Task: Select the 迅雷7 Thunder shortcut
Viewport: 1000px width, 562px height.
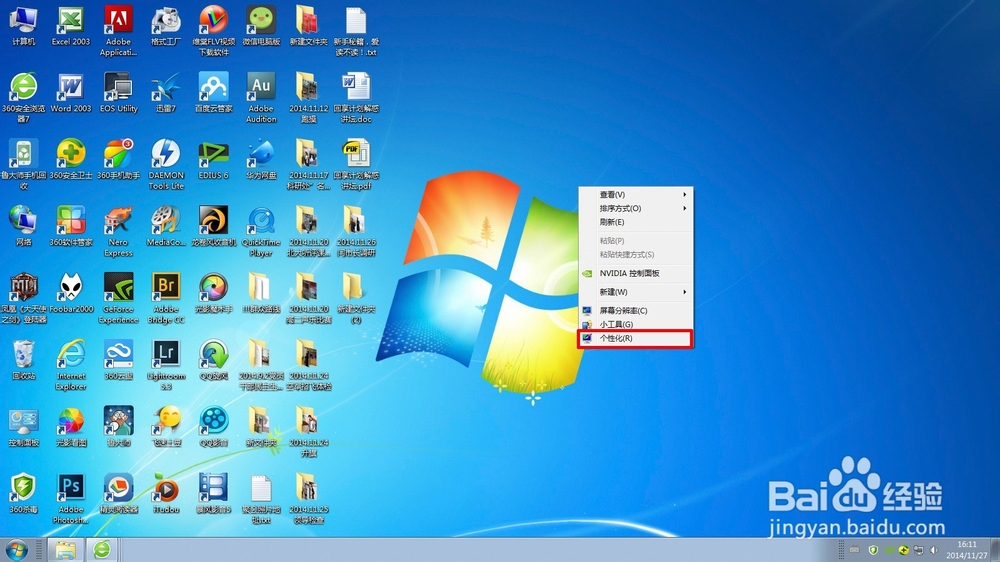Action: click(166, 93)
